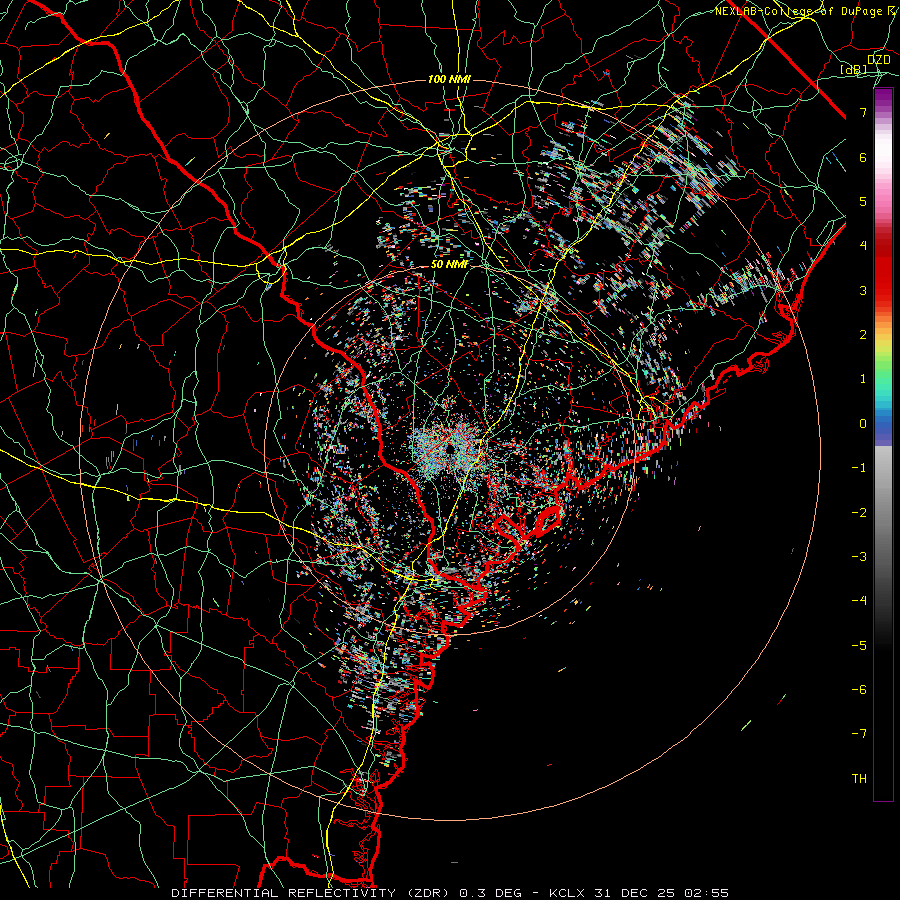Click the 3 dB value on color scale

863,290
